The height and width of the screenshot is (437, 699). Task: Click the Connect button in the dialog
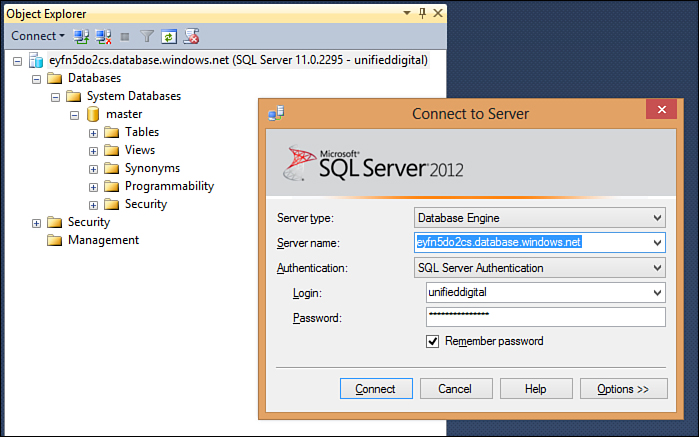(375, 388)
